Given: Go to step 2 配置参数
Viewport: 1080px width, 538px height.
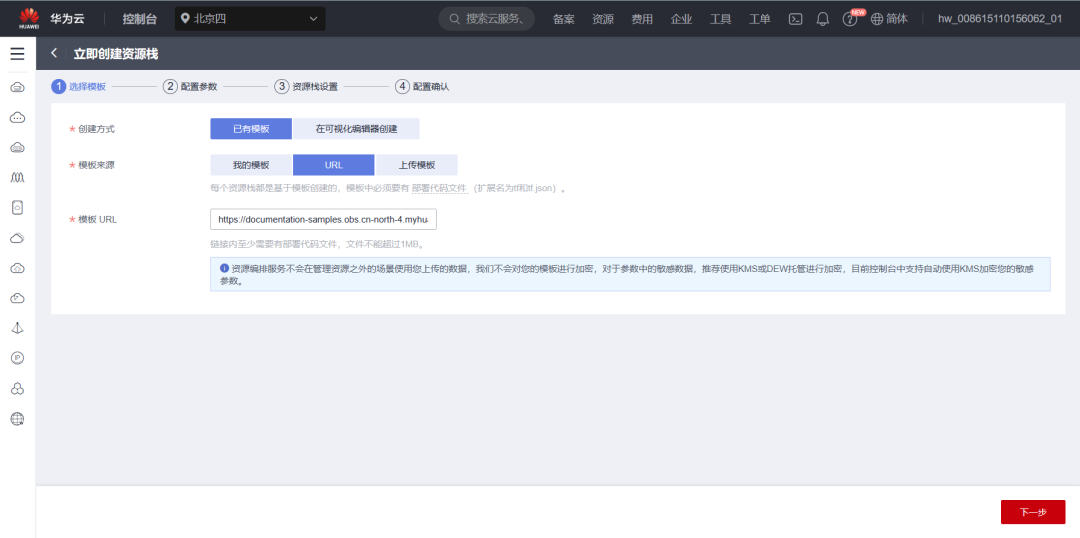Looking at the screenshot, I should pos(190,87).
